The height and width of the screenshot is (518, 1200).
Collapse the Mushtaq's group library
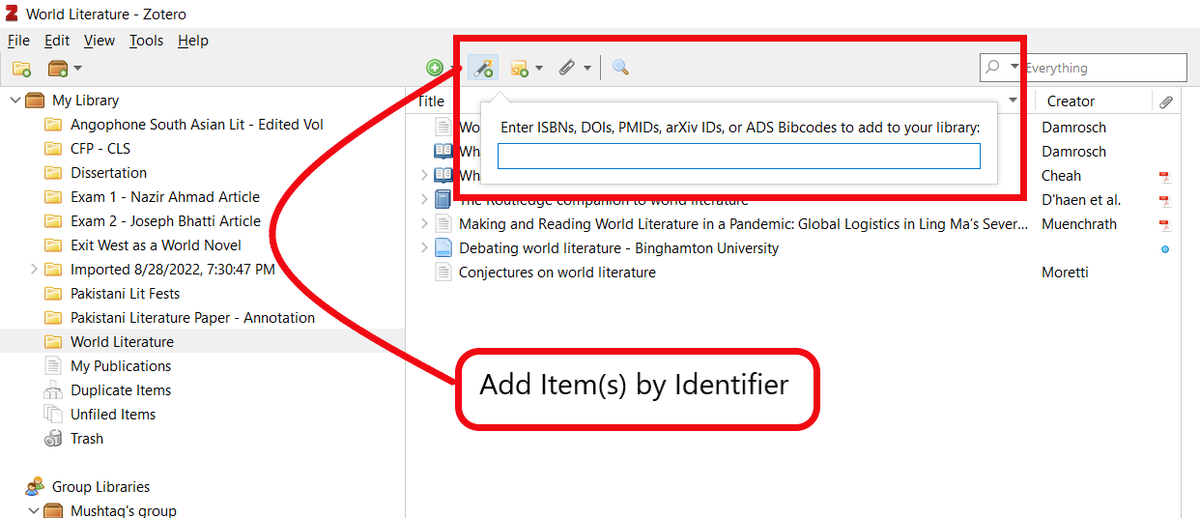pyautogui.click(x=34, y=511)
